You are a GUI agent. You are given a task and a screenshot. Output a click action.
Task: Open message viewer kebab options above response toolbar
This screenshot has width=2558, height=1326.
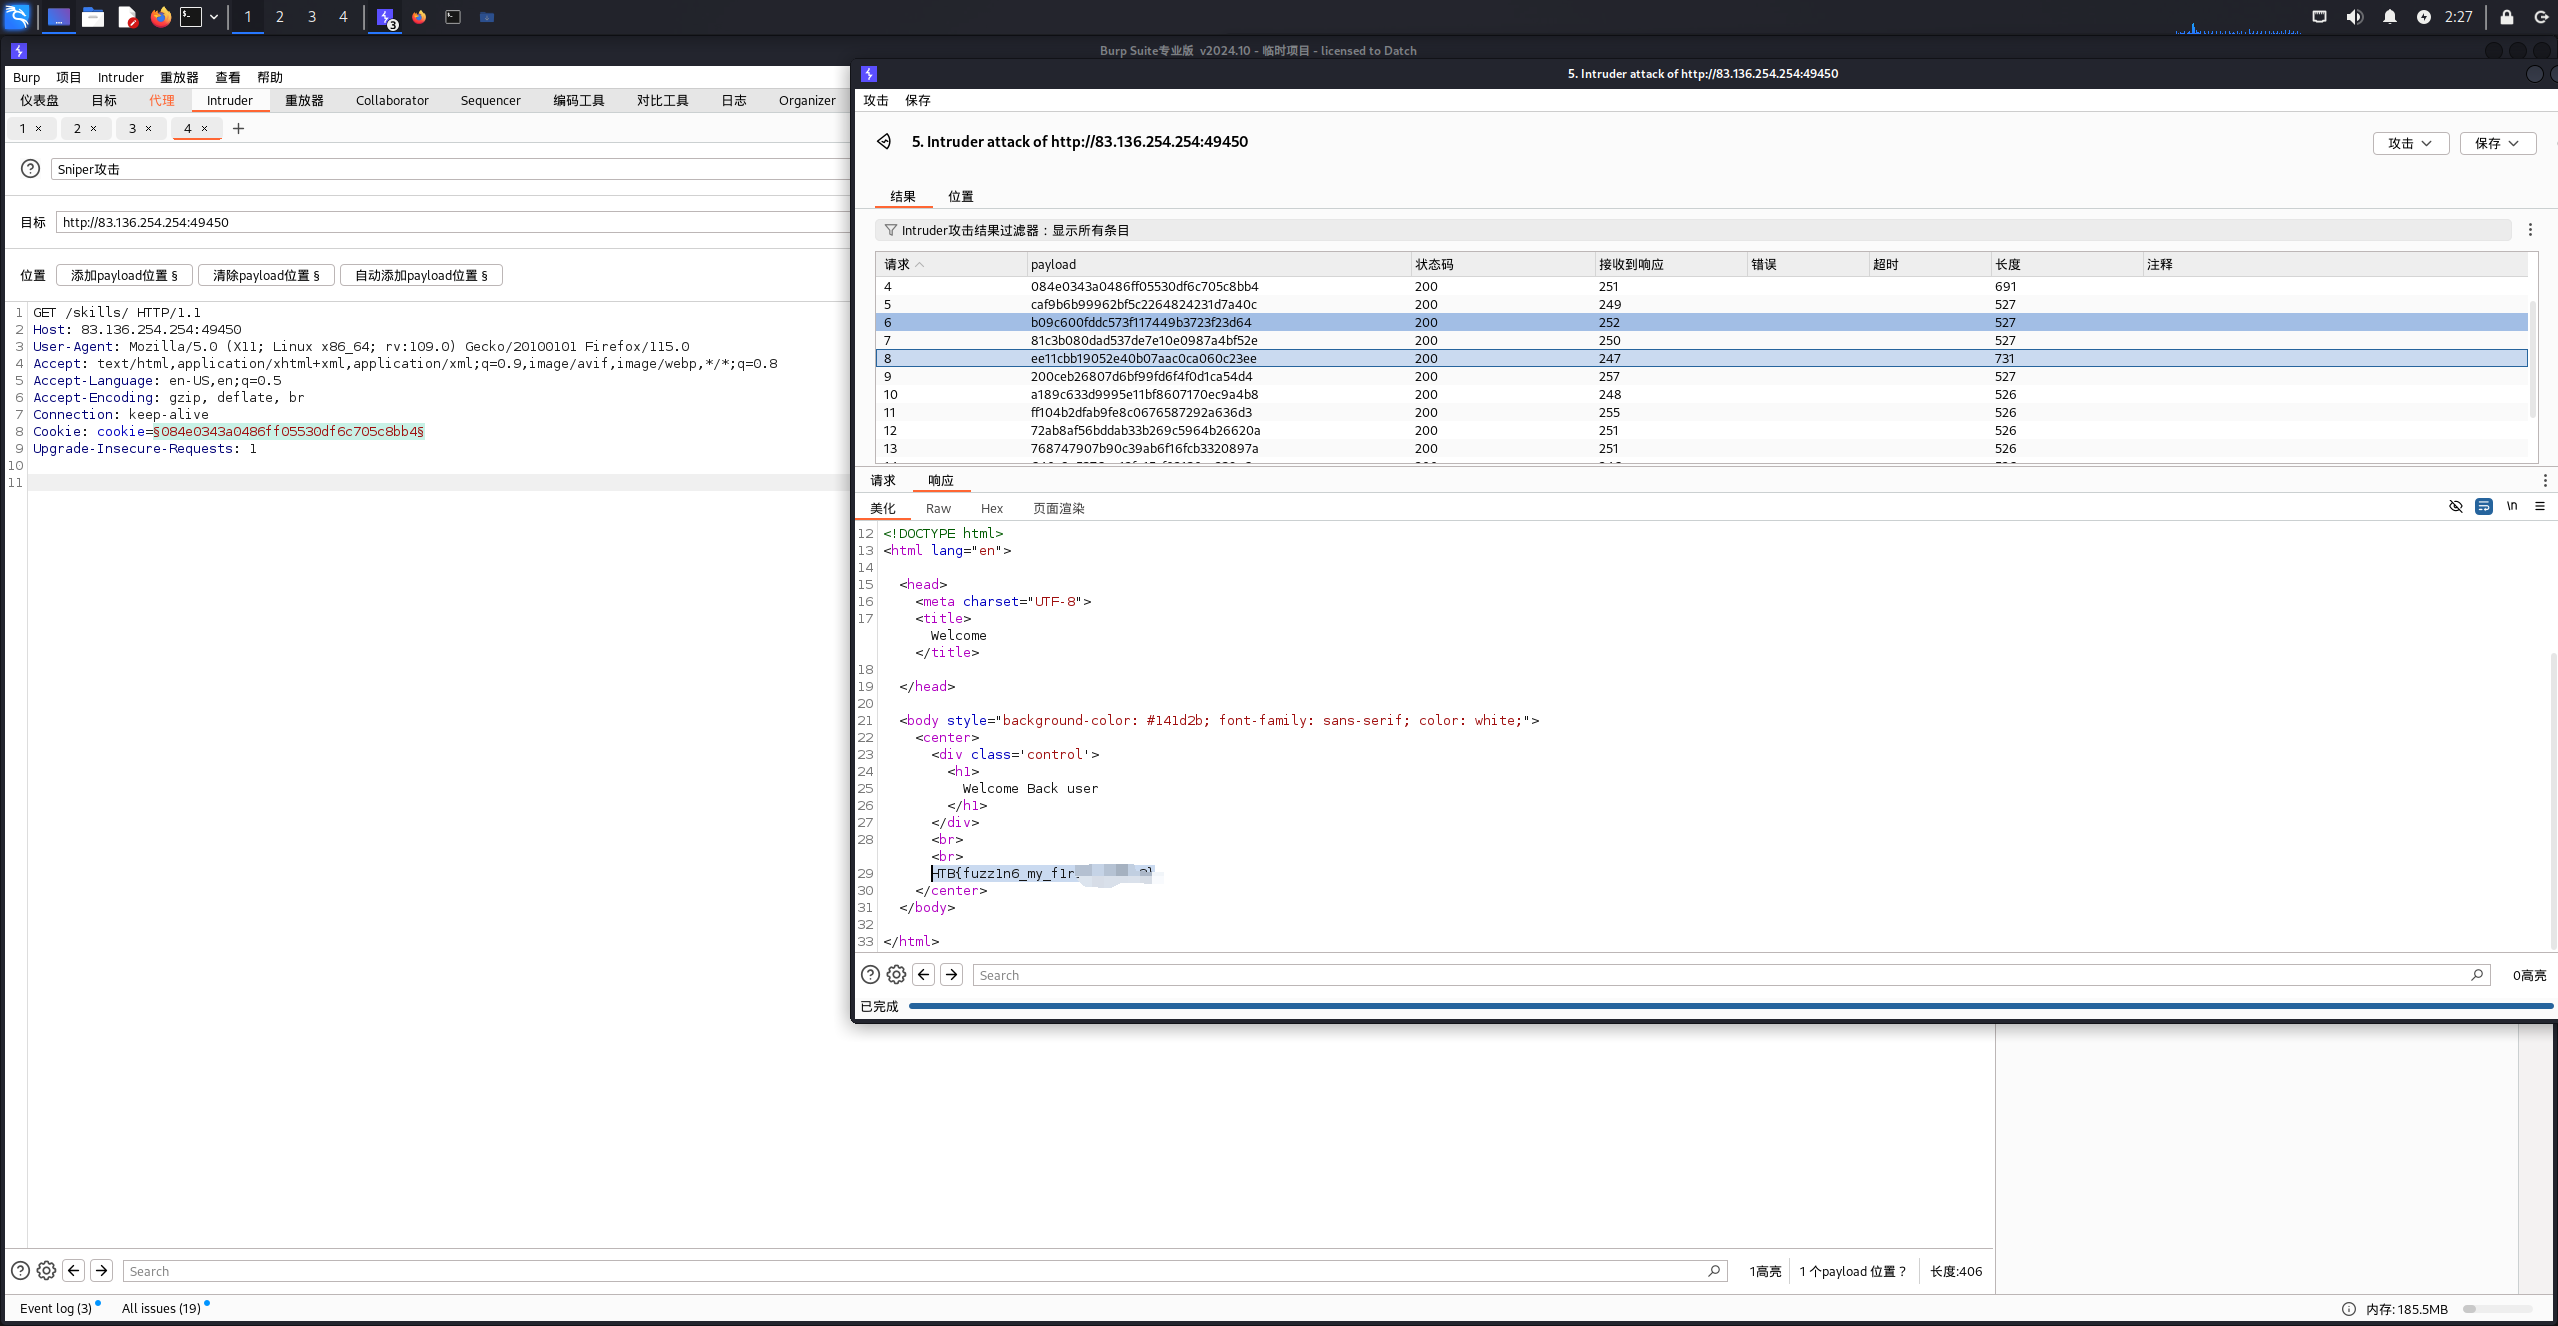point(2545,480)
